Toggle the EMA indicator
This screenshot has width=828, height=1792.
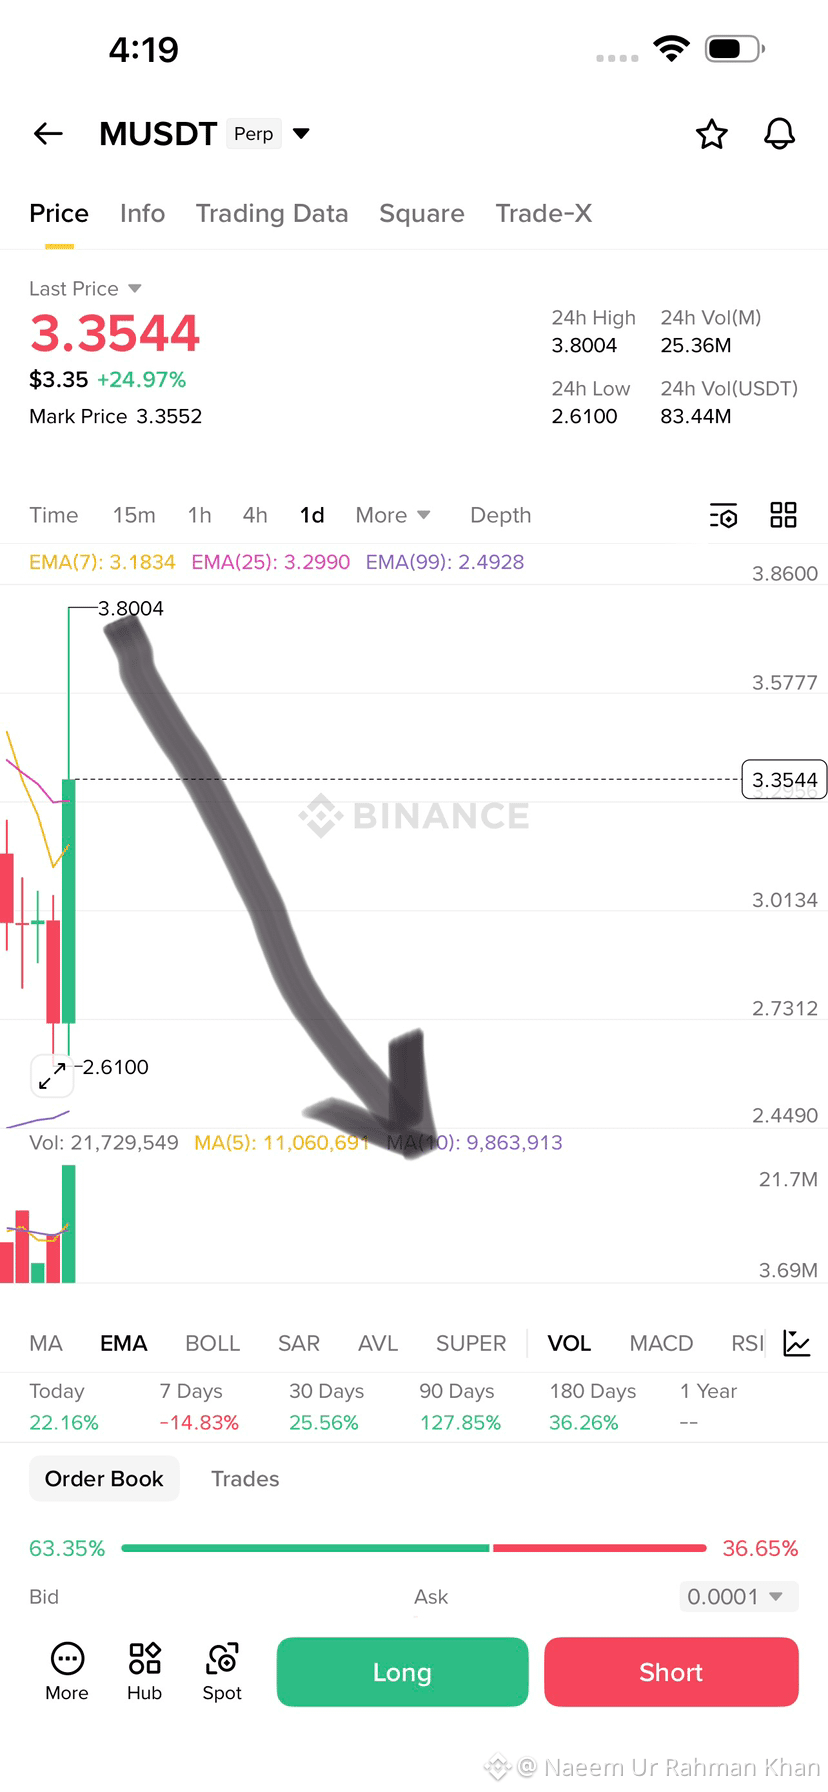click(124, 1343)
